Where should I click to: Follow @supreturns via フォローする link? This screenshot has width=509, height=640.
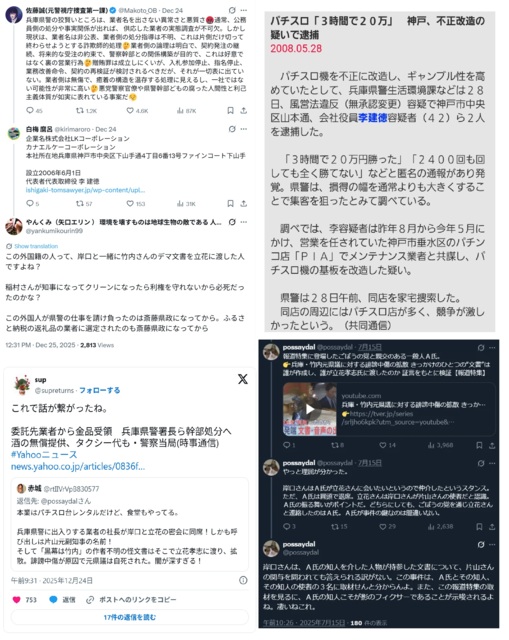[100, 390]
